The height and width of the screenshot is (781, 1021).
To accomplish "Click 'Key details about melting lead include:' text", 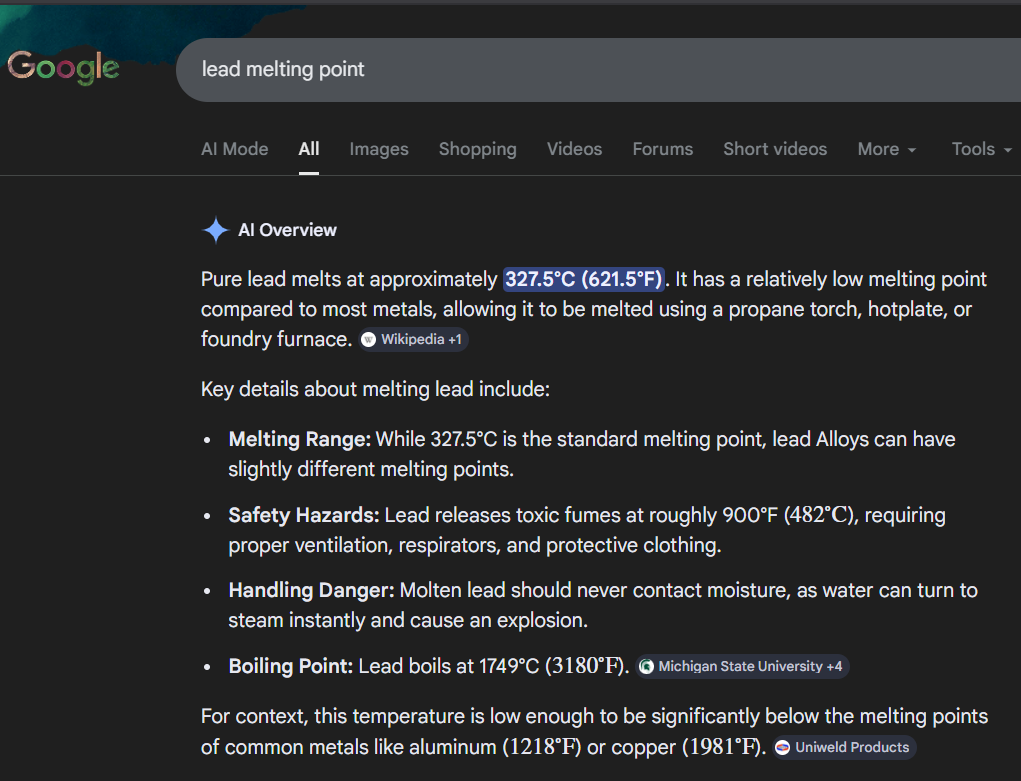I will [x=375, y=390].
